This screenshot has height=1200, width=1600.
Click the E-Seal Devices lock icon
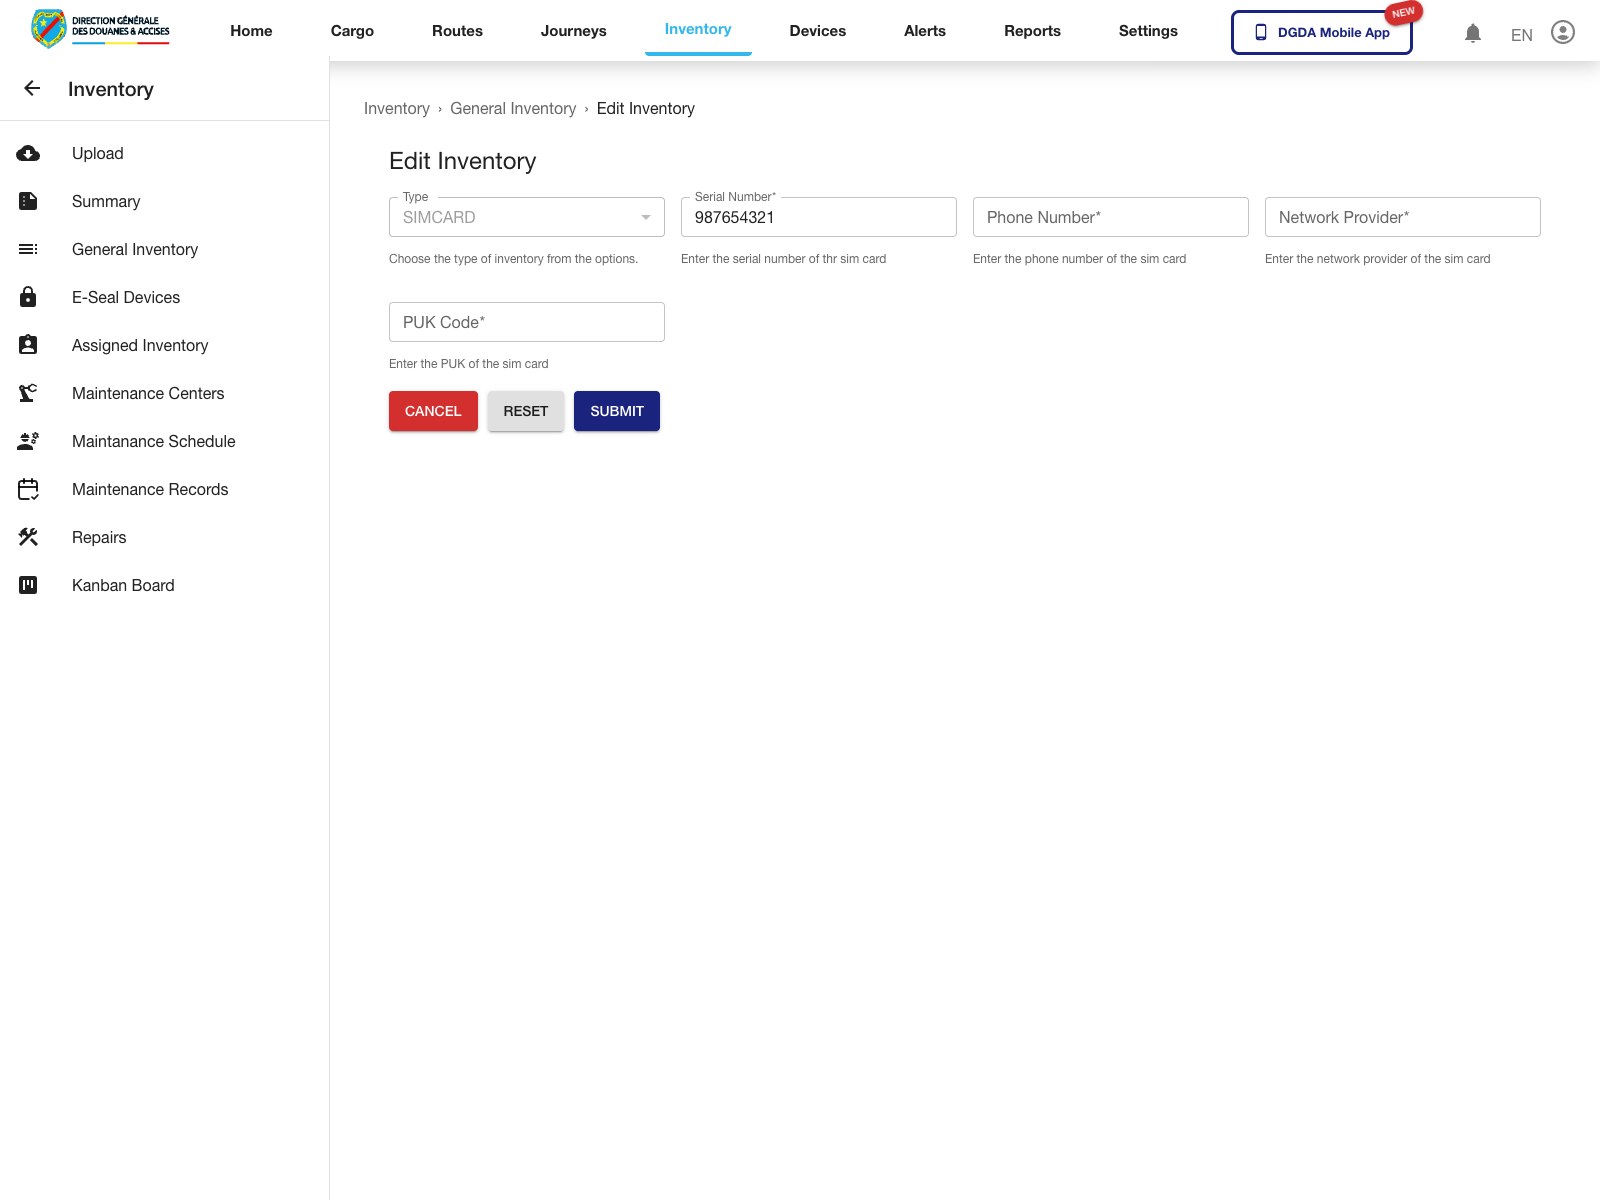[28, 298]
